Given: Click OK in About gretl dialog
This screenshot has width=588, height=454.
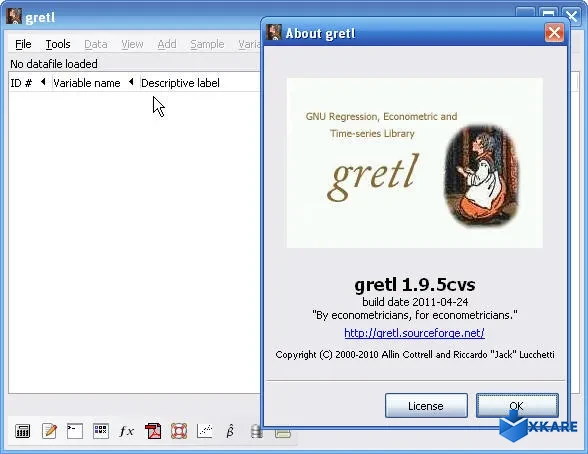Looking at the screenshot, I should 517,406.
